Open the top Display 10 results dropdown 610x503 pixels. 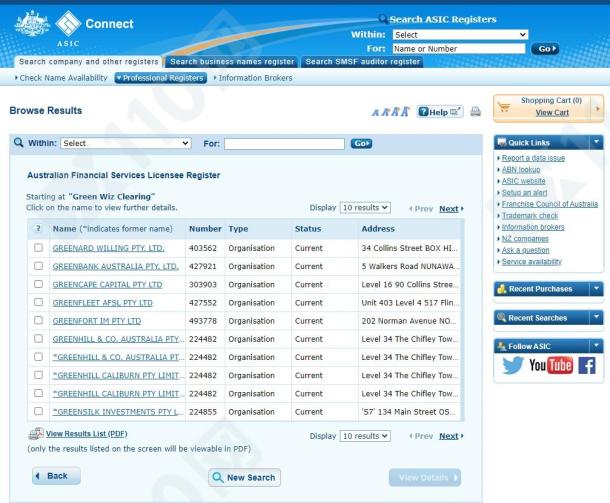[365, 208]
